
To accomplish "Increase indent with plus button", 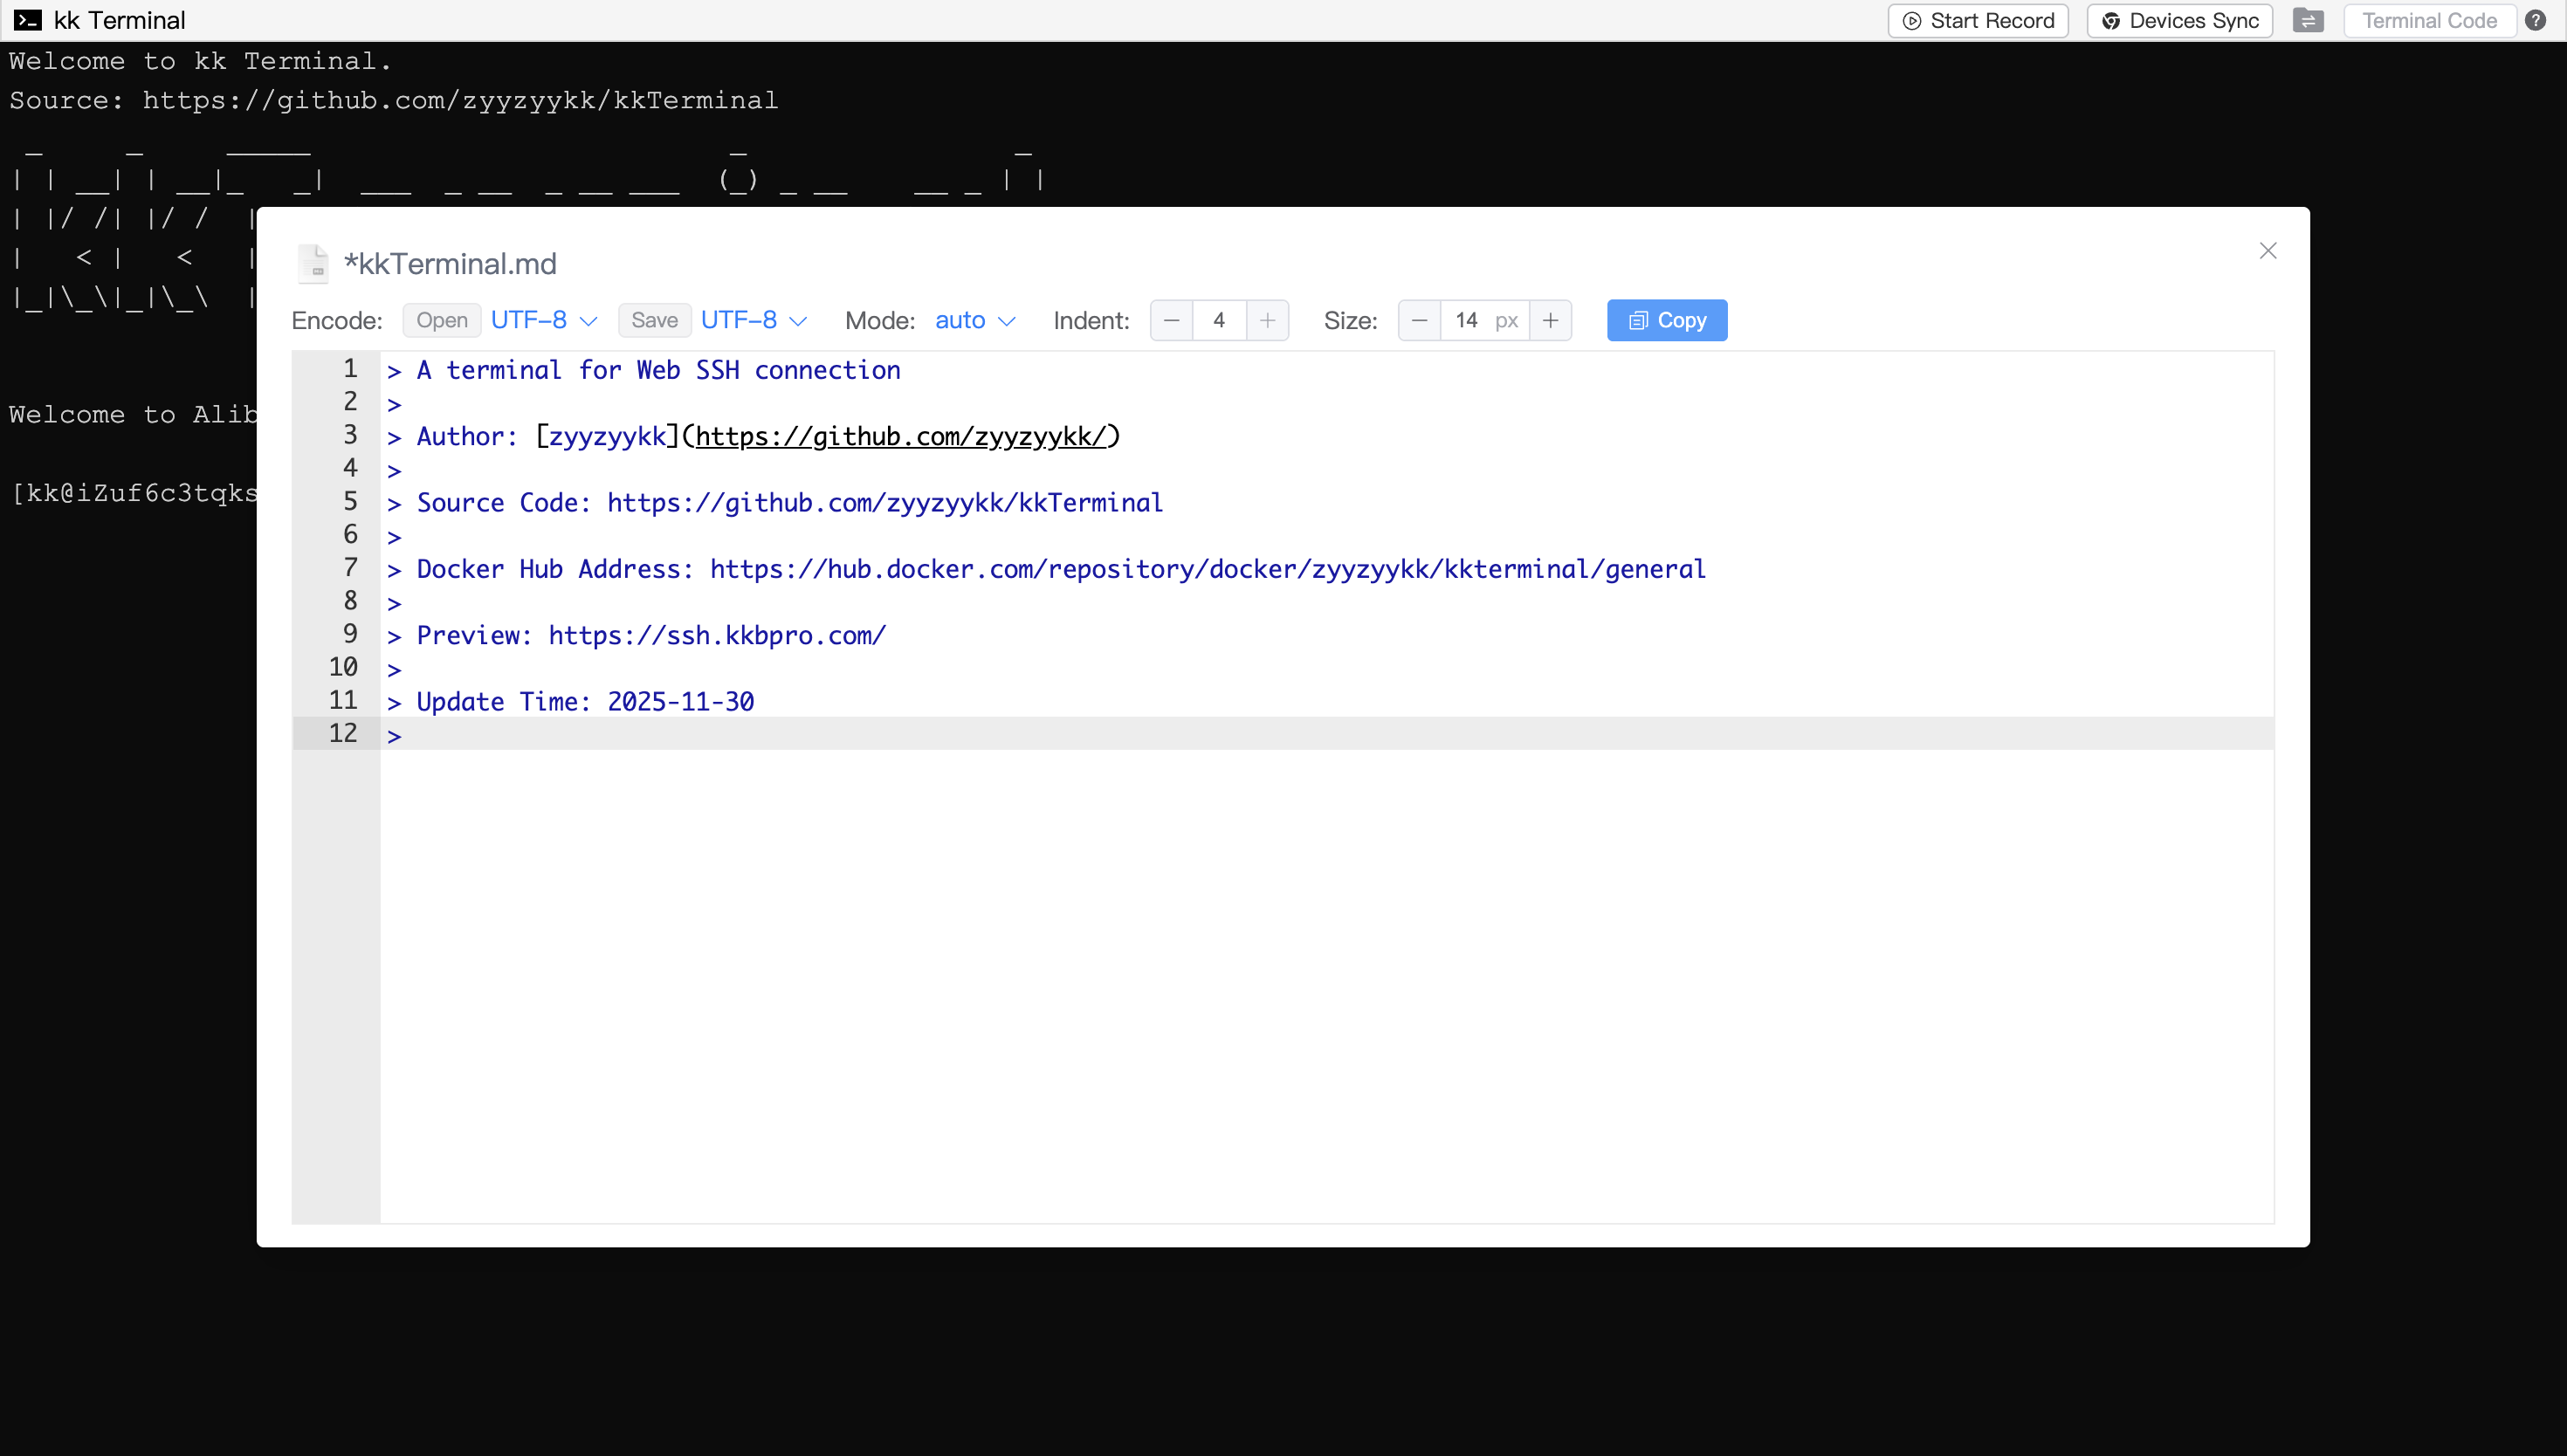I will [1267, 320].
